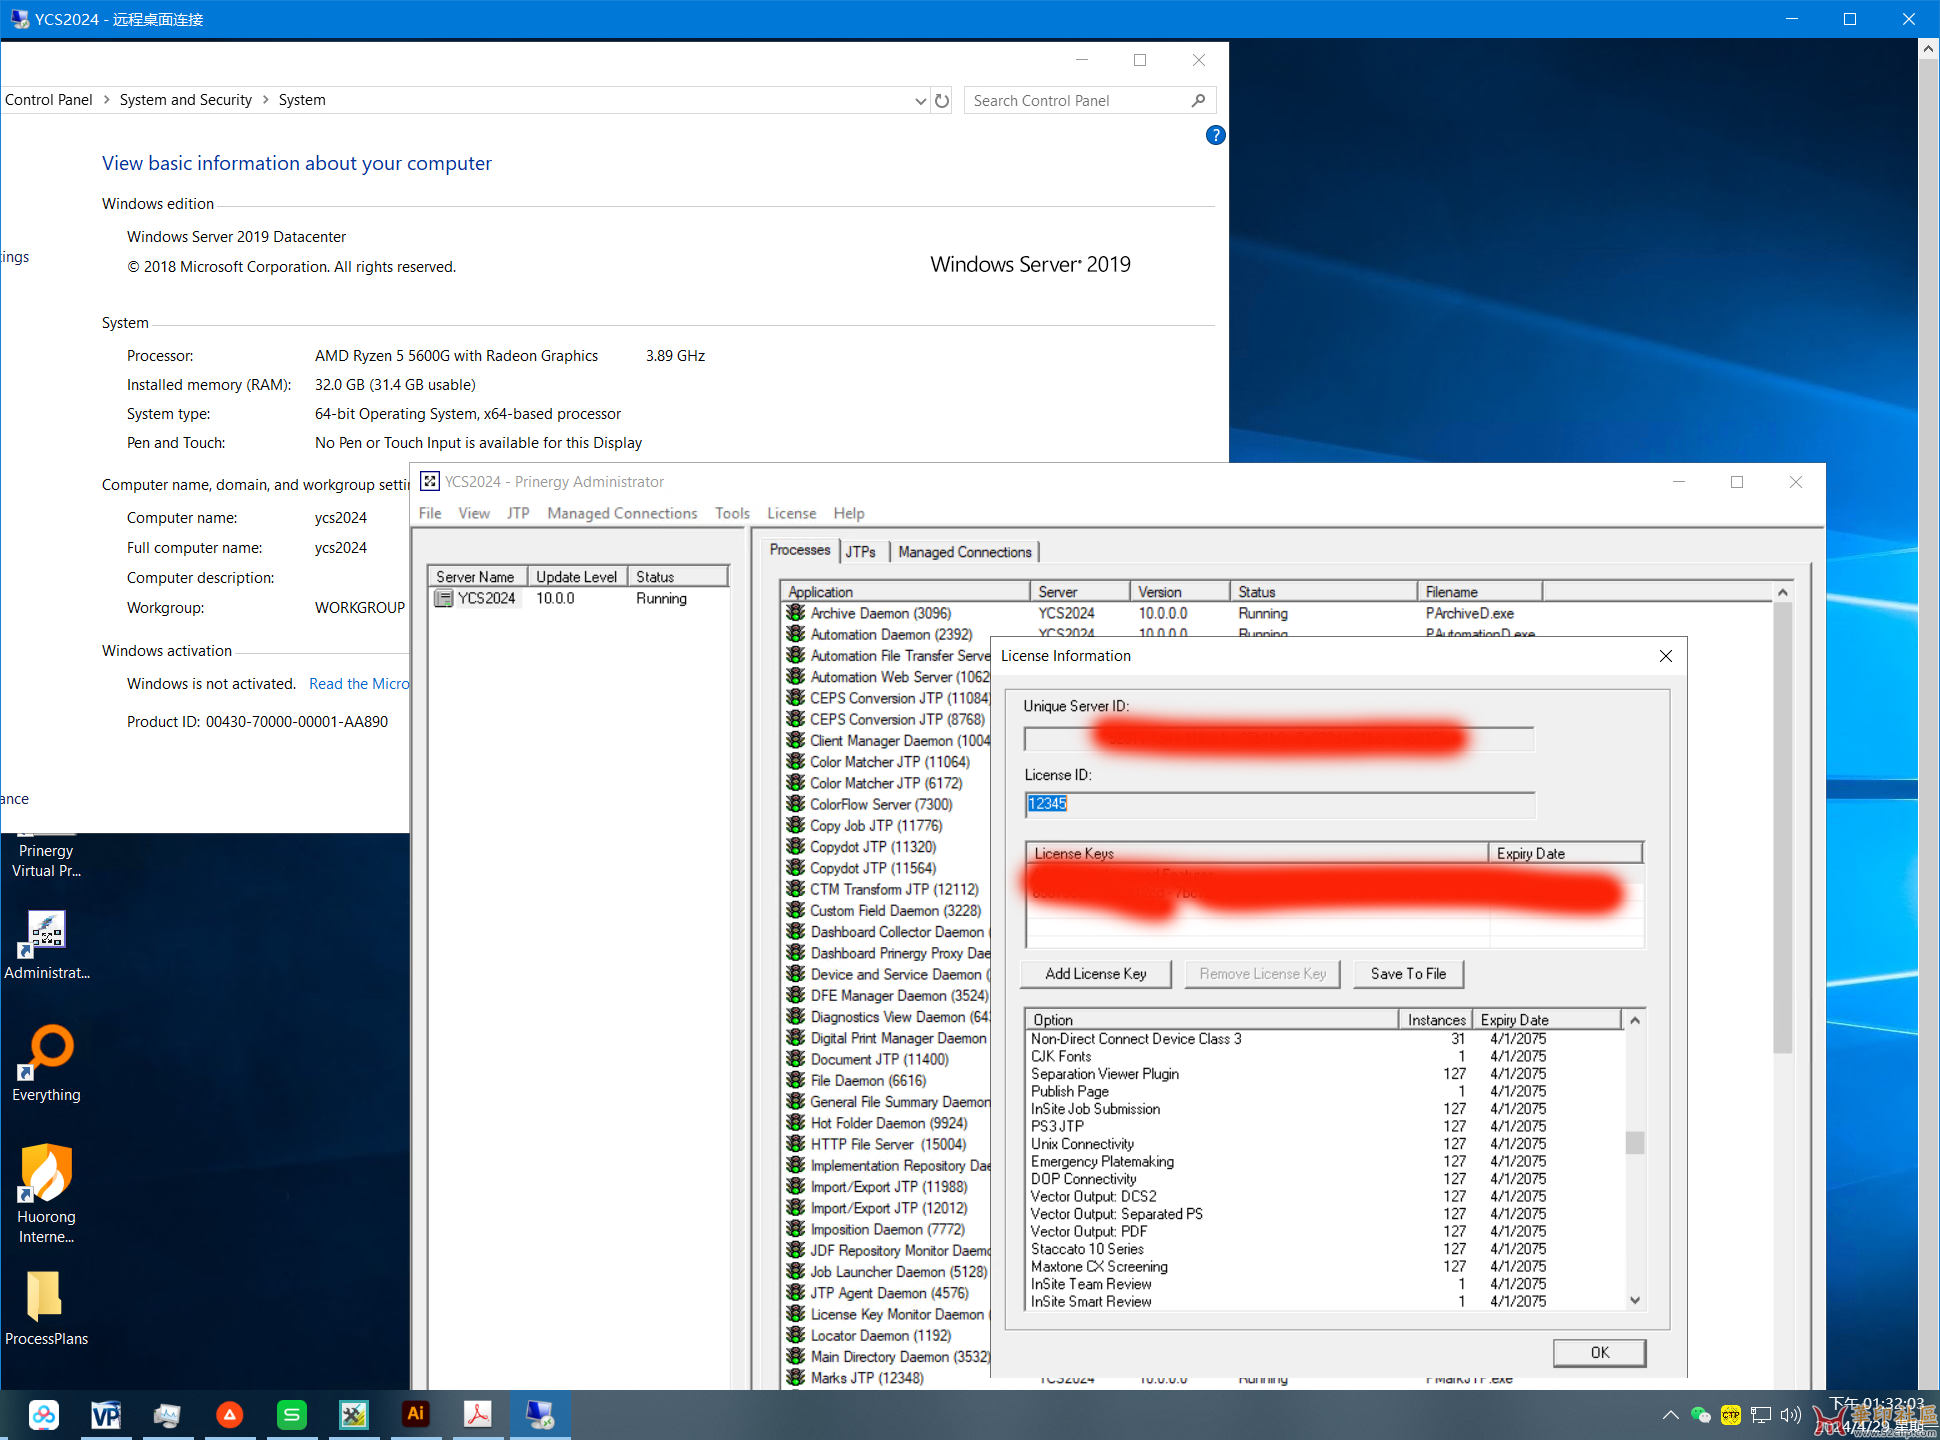Image resolution: width=1940 pixels, height=1440 pixels.
Task: Open the VP taskbar application icon
Action: click(106, 1414)
